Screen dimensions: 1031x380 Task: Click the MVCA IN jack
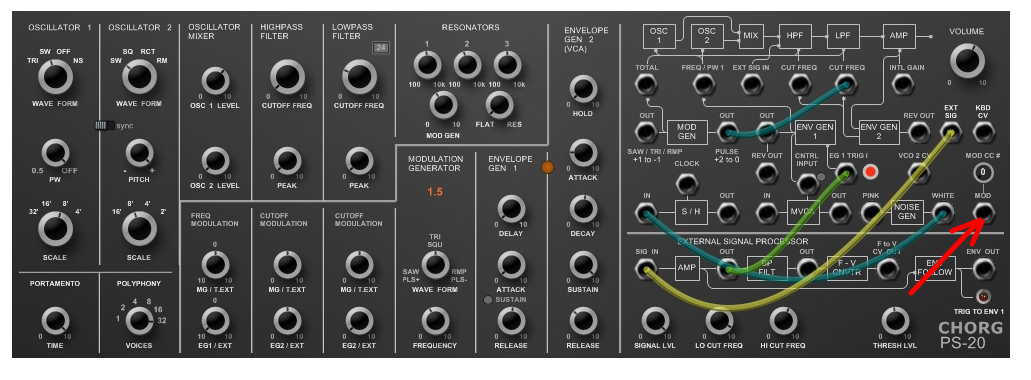(767, 213)
